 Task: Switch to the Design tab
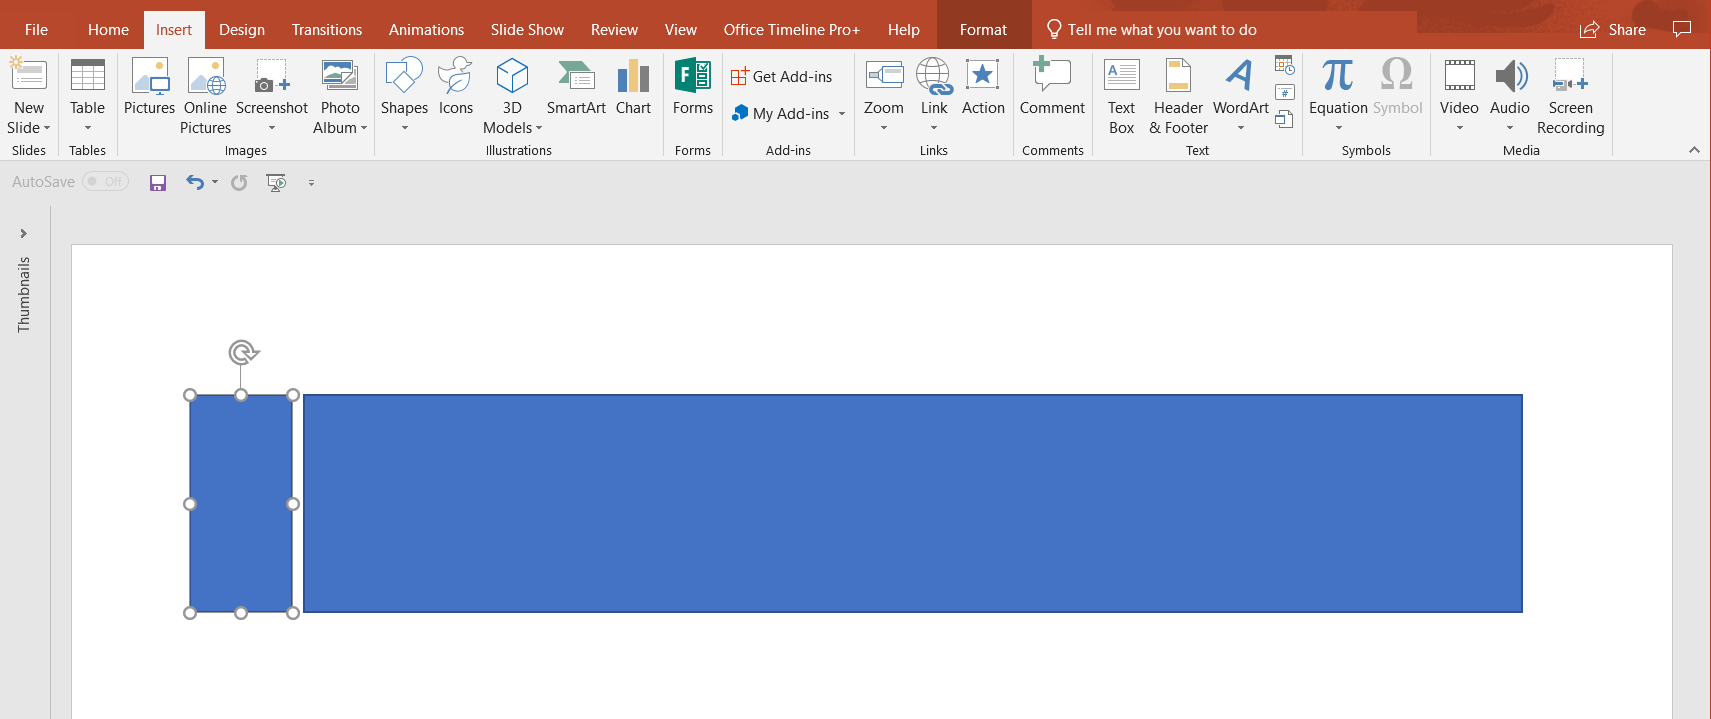[x=242, y=30]
